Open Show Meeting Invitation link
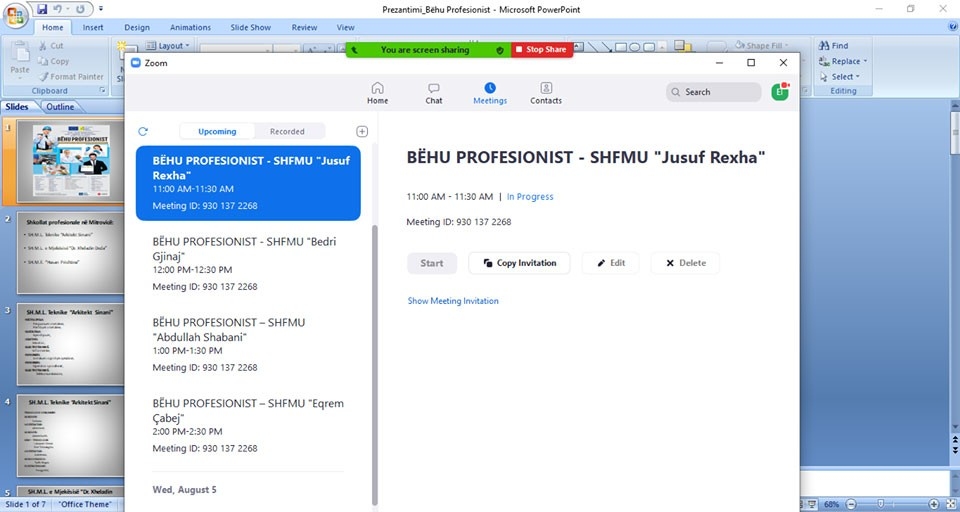Screen dimensions: 960x512 (x=453, y=301)
